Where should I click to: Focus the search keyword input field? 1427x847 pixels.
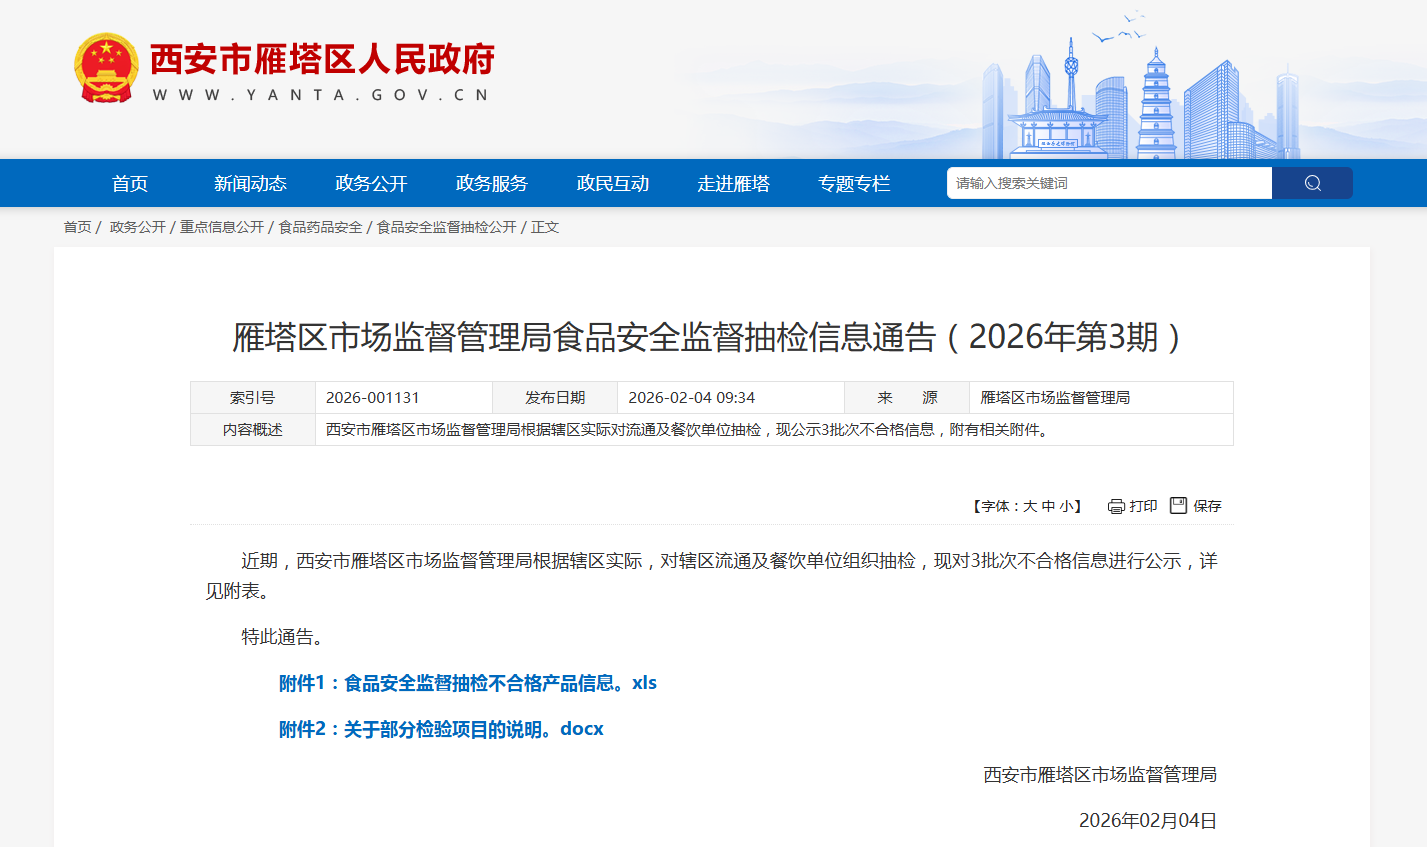(1108, 183)
